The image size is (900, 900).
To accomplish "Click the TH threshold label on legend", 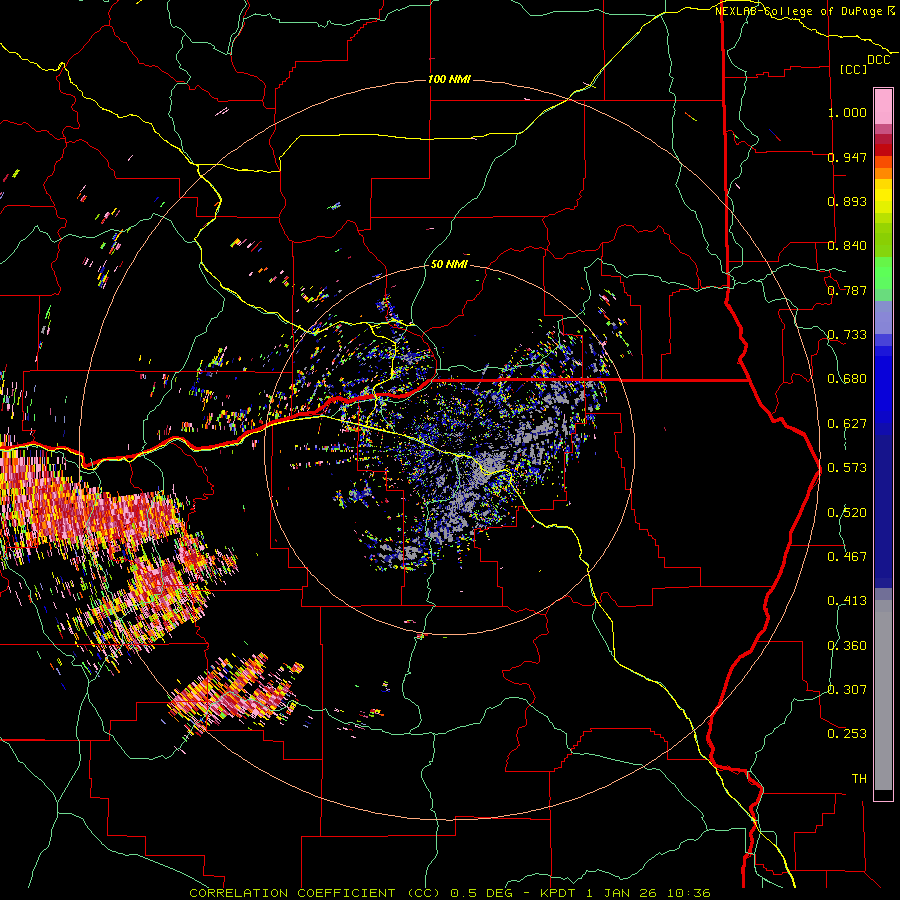I will 859,779.
